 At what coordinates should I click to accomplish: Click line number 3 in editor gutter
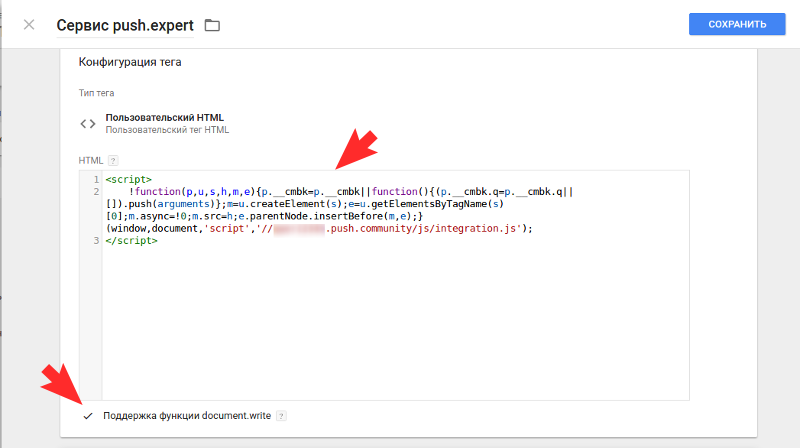pos(96,240)
